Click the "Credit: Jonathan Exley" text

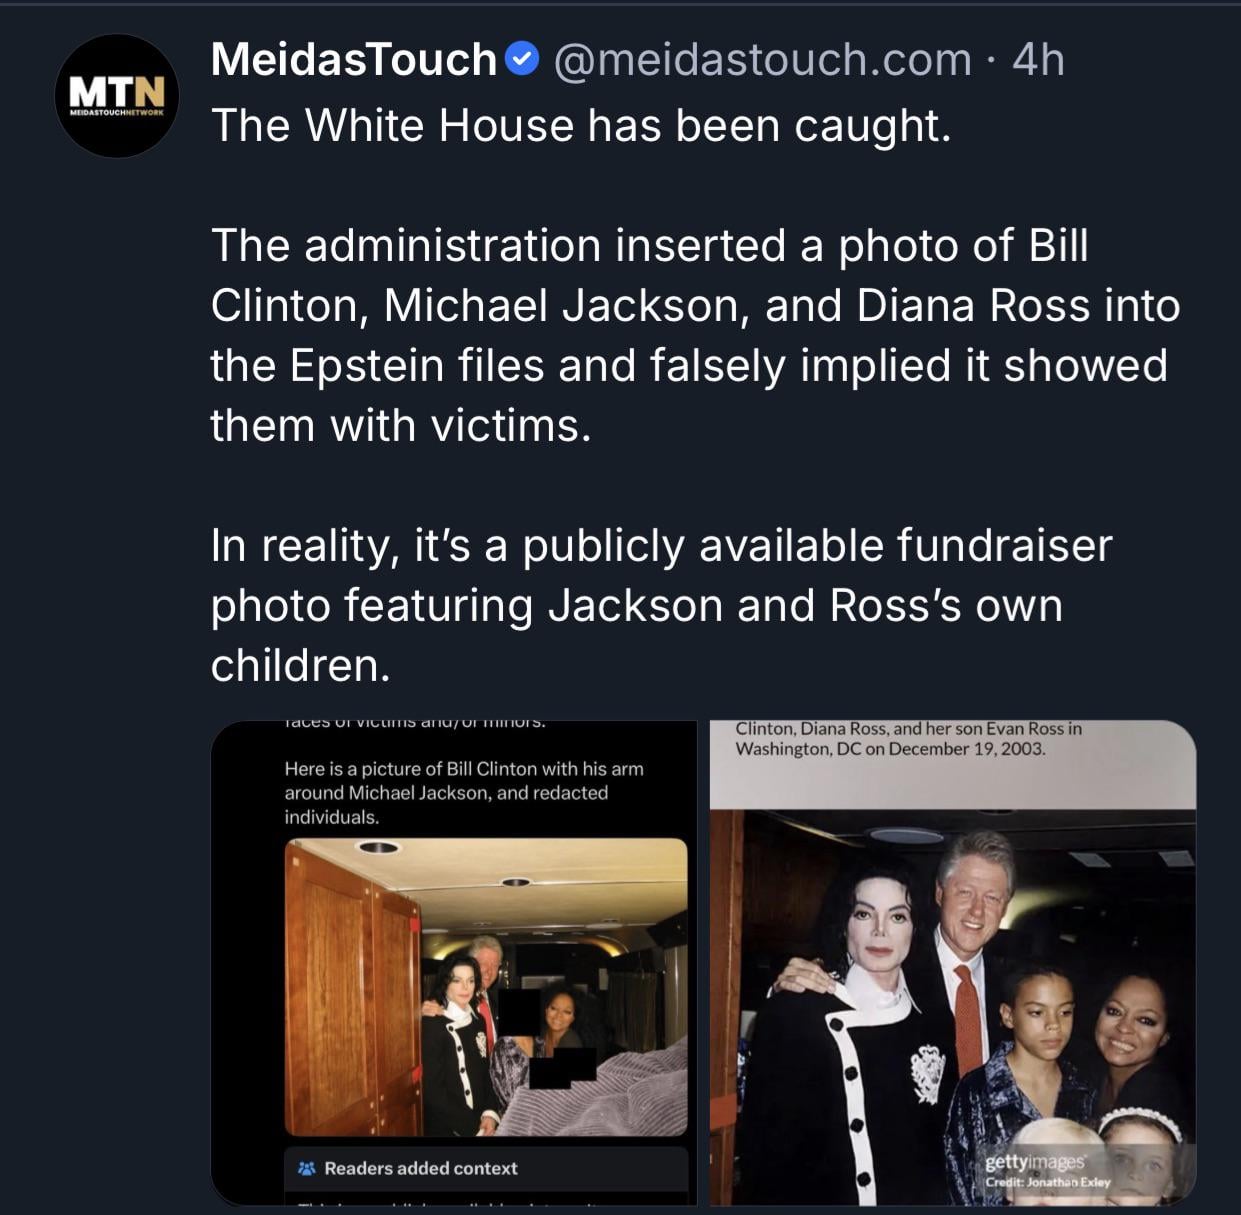click(1047, 1182)
